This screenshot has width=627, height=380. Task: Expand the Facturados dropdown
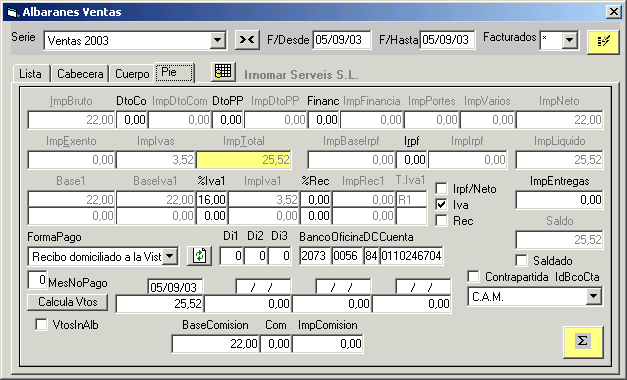570,40
